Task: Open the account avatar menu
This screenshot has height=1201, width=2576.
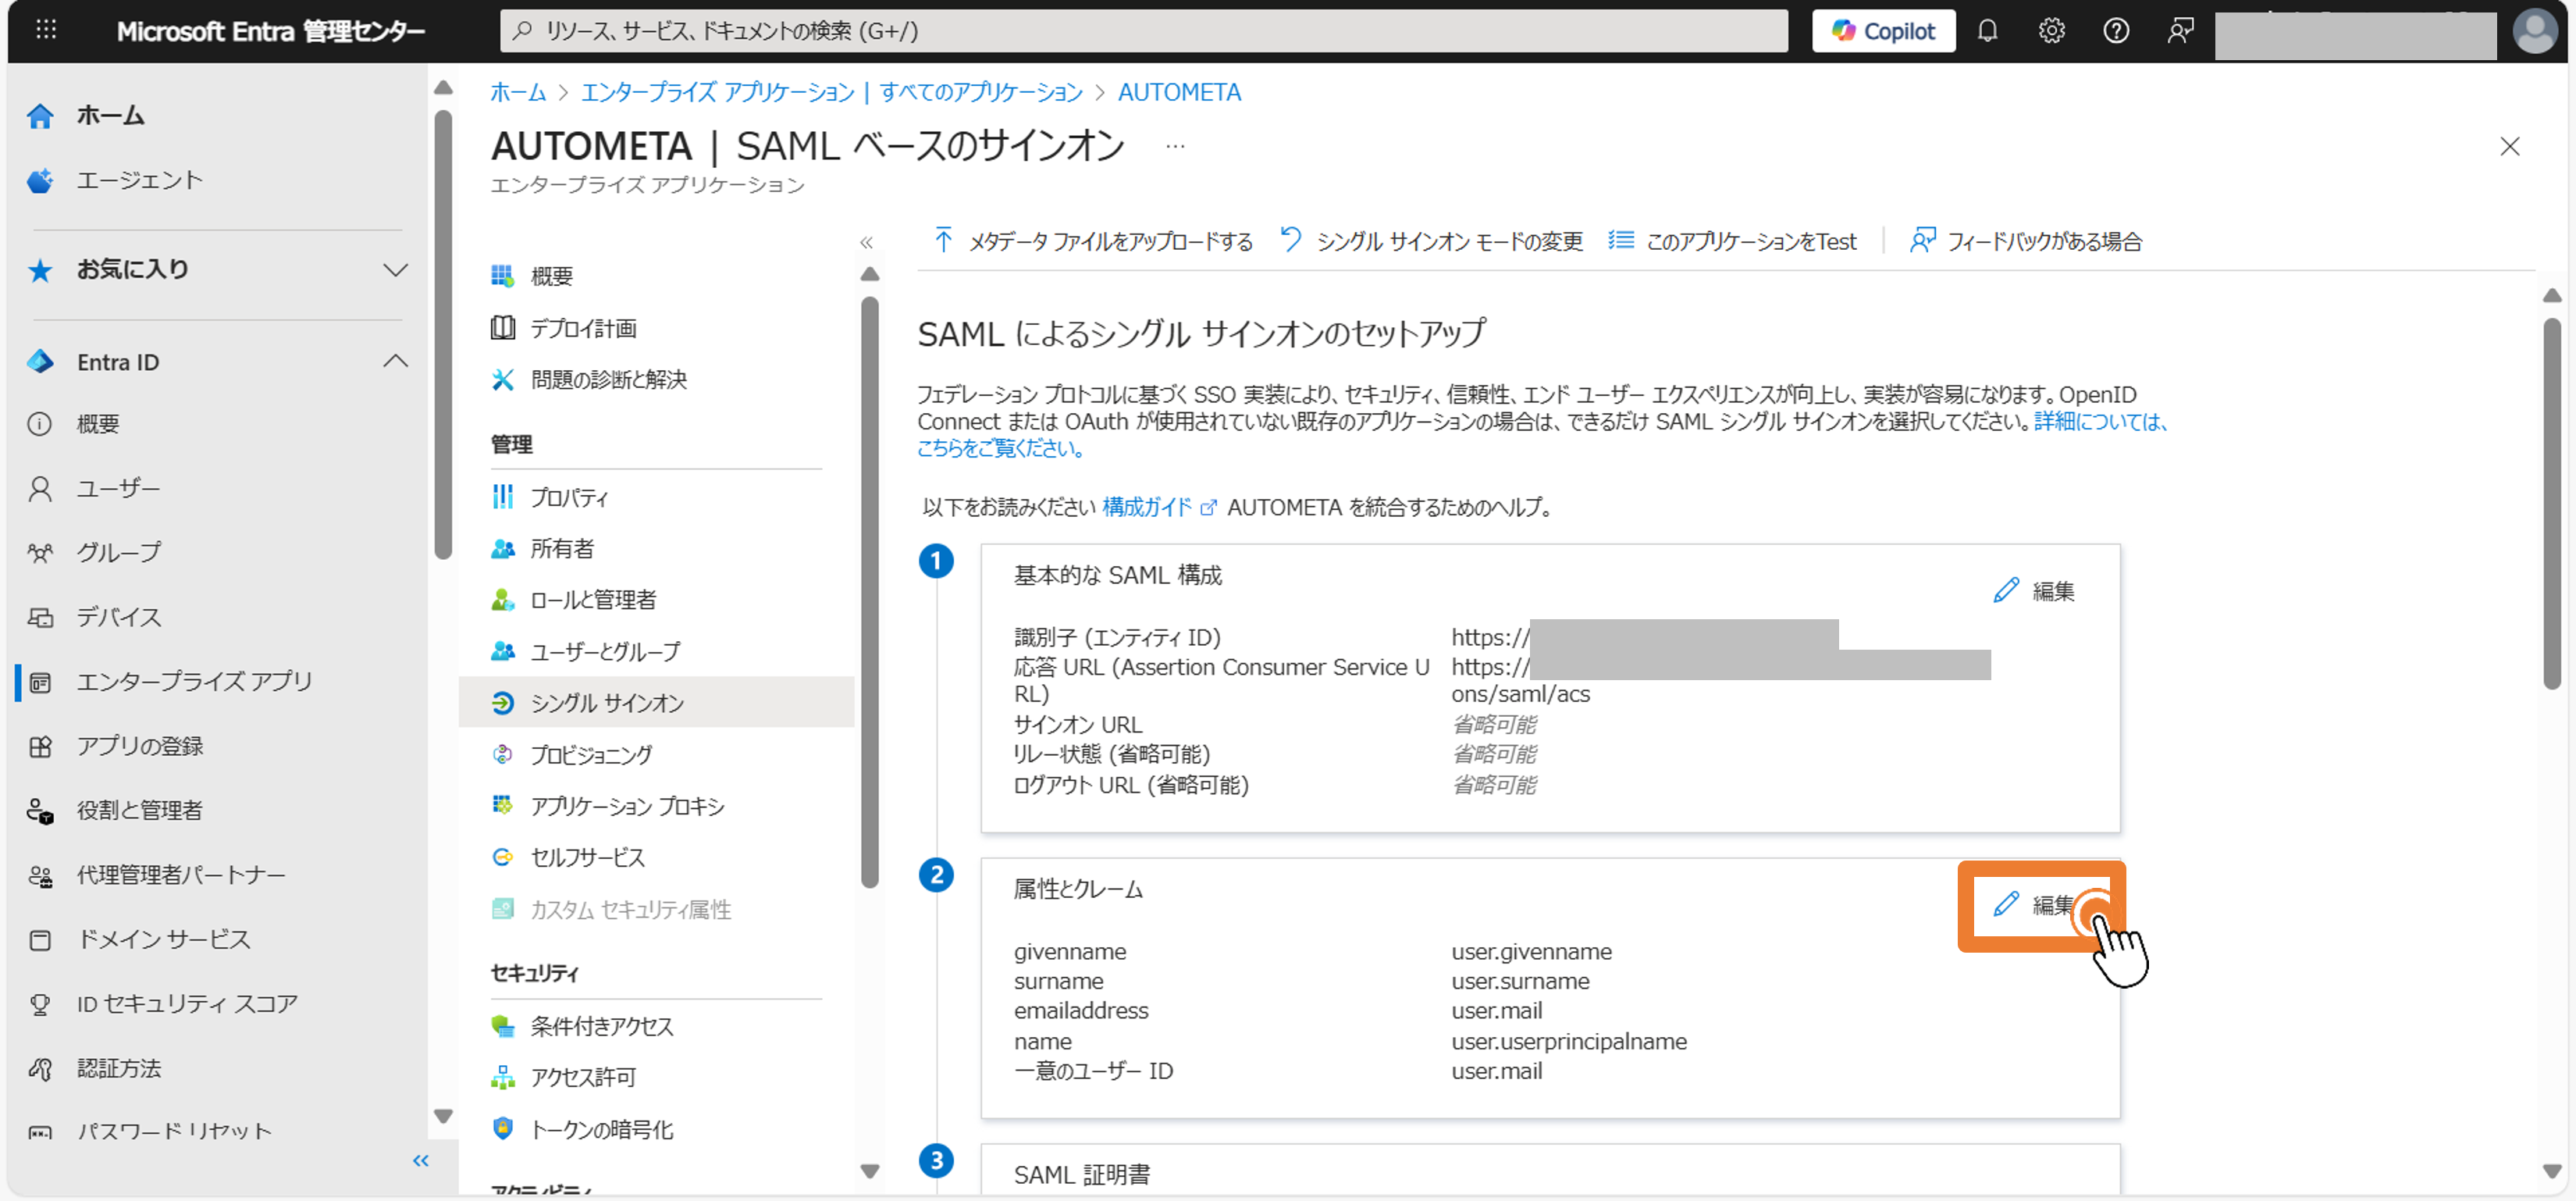Action: (2534, 31)
